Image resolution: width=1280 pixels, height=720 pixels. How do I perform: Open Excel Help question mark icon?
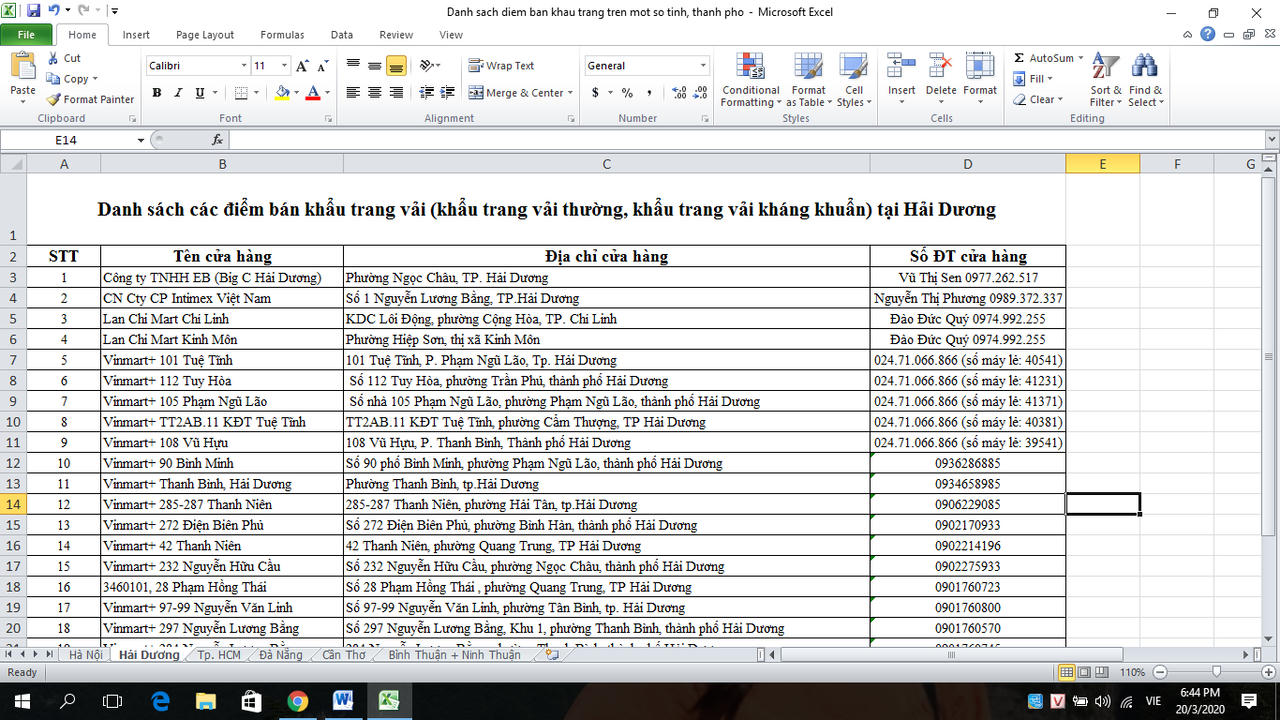click(x=1208, y=35)
